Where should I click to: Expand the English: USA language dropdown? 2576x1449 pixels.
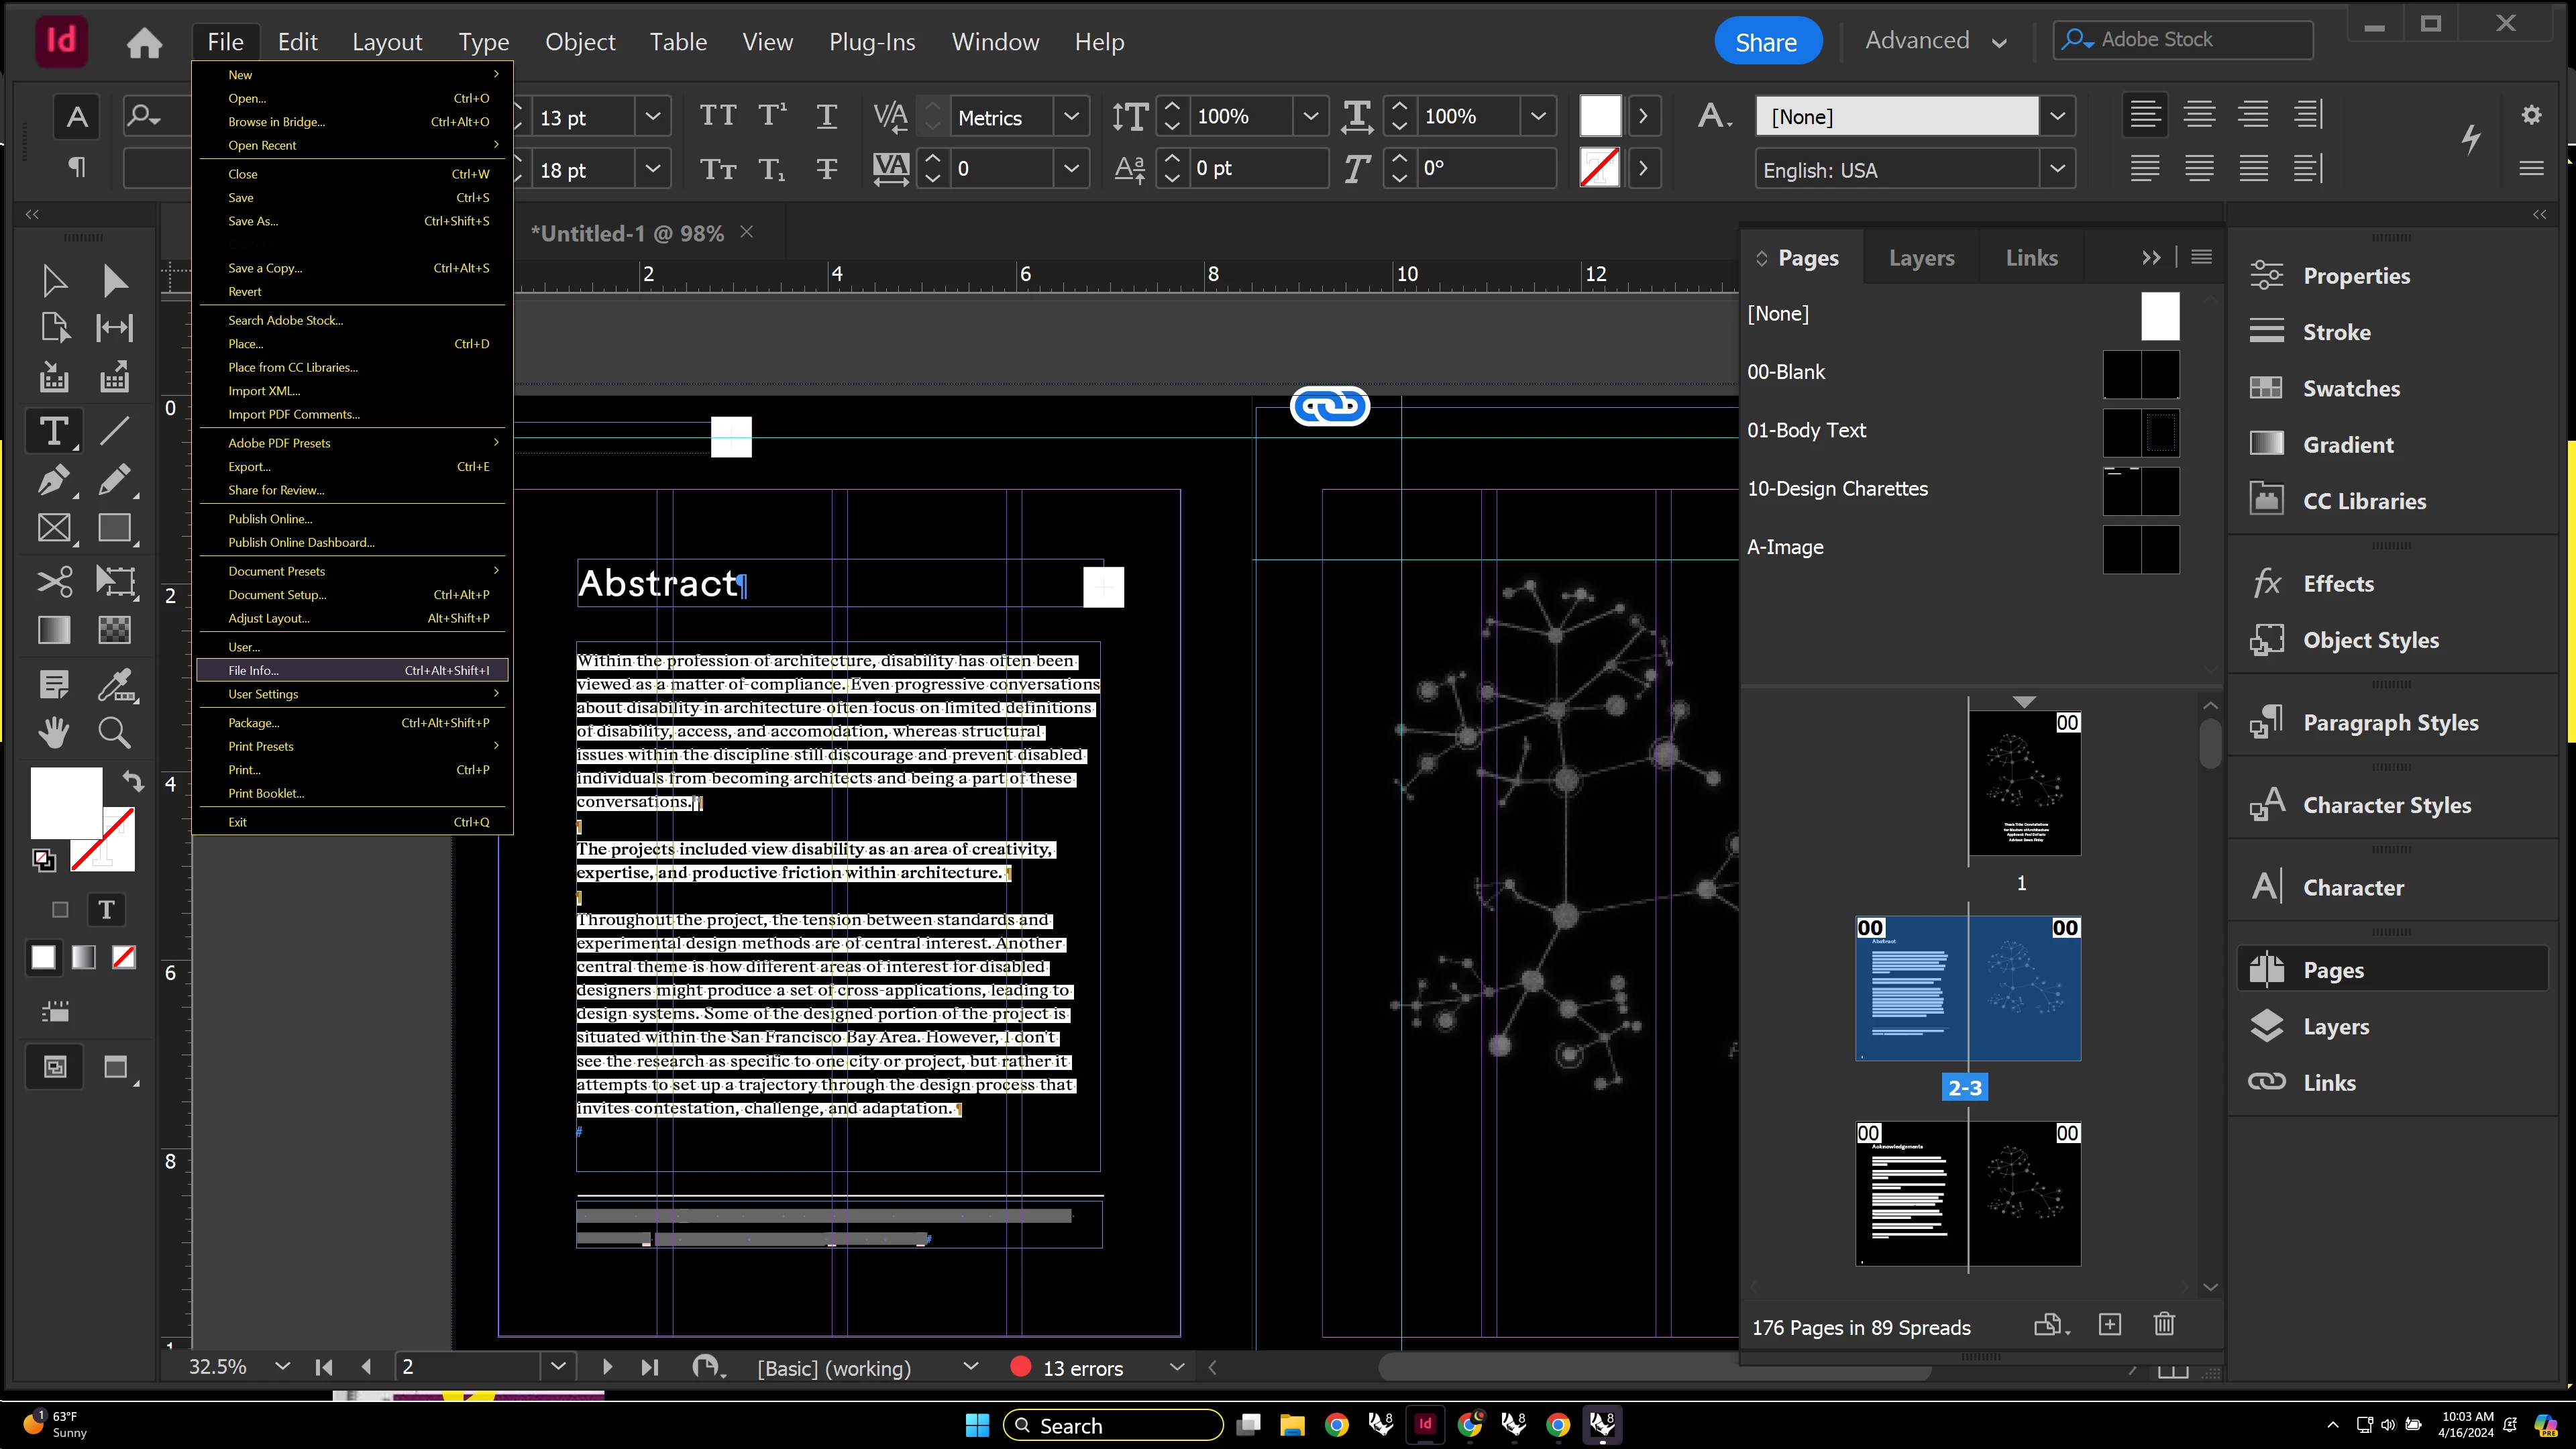point(2057,169)
